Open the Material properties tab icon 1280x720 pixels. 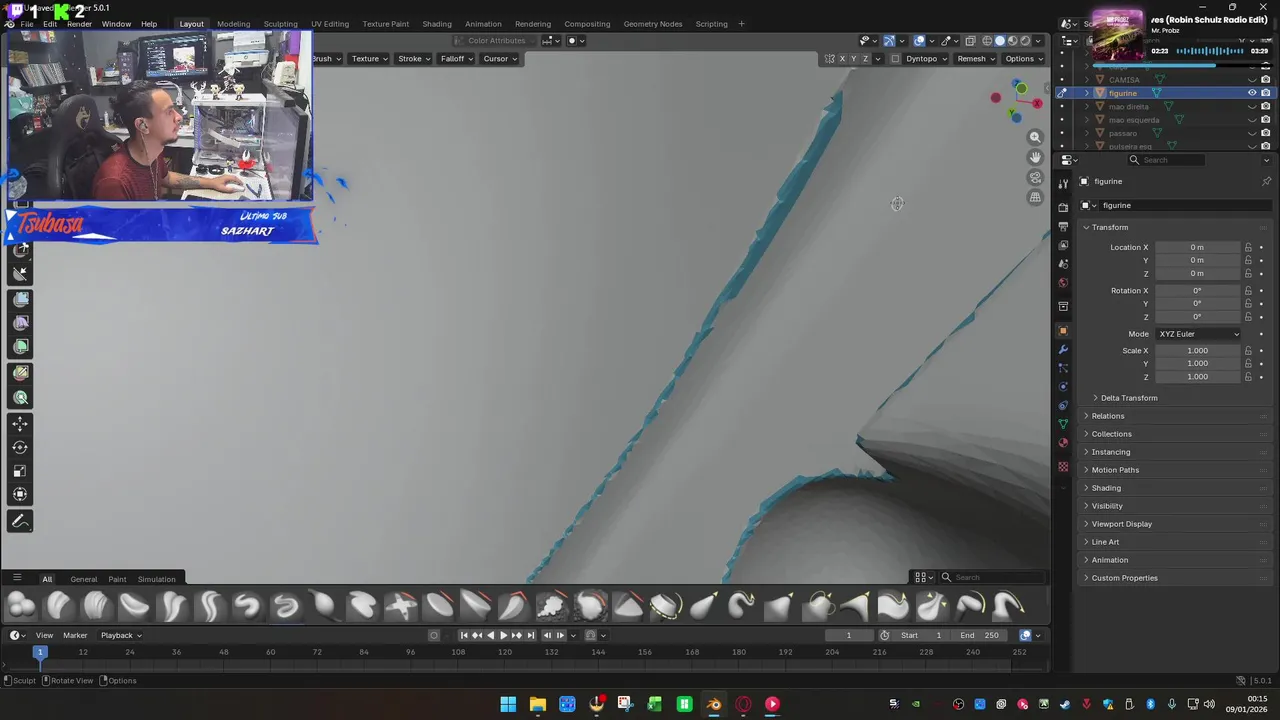(1063, 443)
